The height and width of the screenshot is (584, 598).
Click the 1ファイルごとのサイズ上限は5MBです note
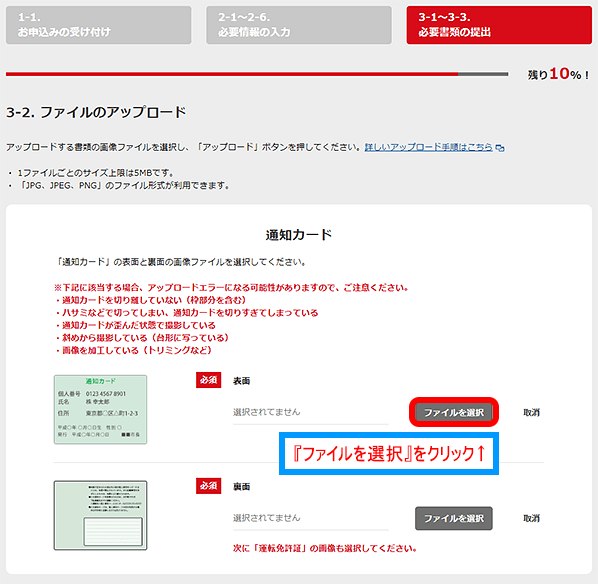96,173
